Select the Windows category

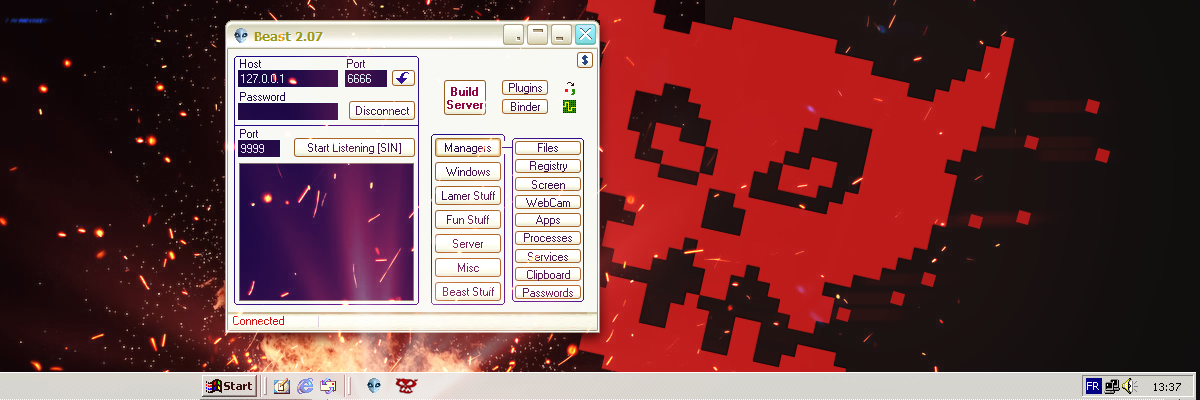(x=468, y=172)
